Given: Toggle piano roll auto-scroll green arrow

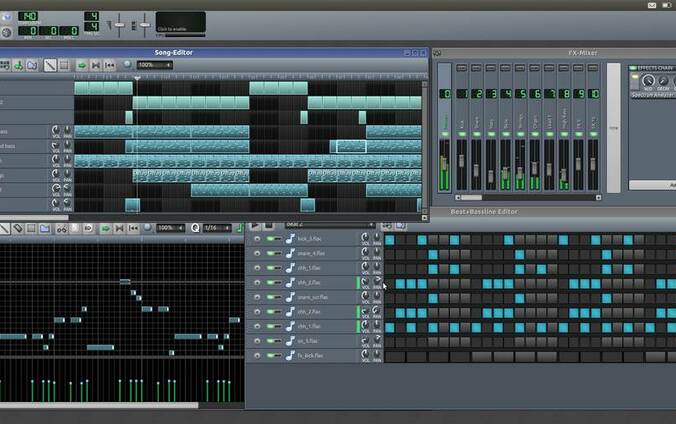Looking at the screenshot, I should click(x=105, y=229).
